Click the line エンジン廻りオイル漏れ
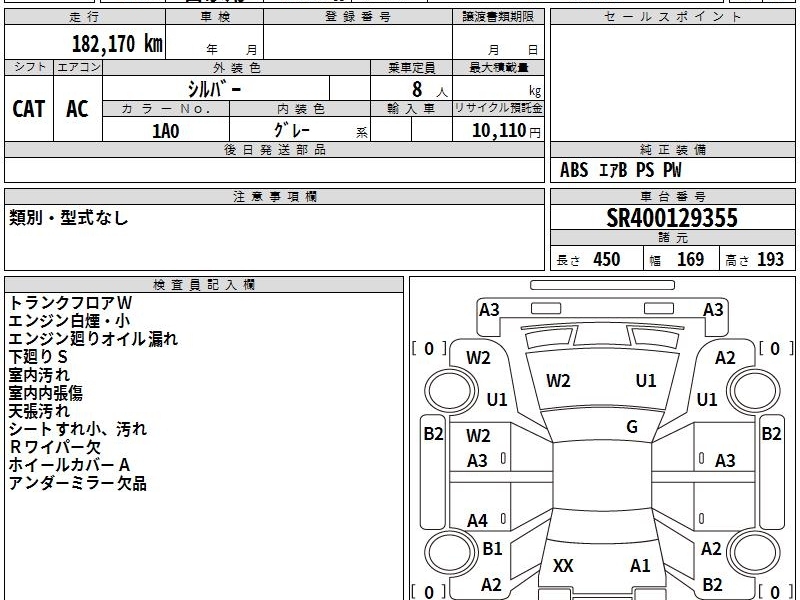The image size is (800, 600). [93, 339]
